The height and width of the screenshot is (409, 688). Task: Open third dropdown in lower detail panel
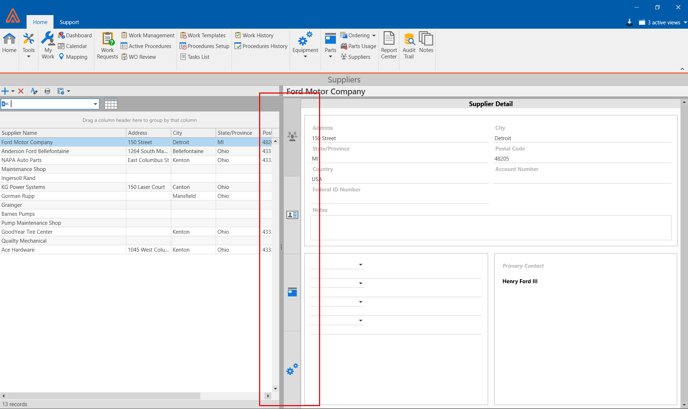pyautogui.click(x=361, y=302)
